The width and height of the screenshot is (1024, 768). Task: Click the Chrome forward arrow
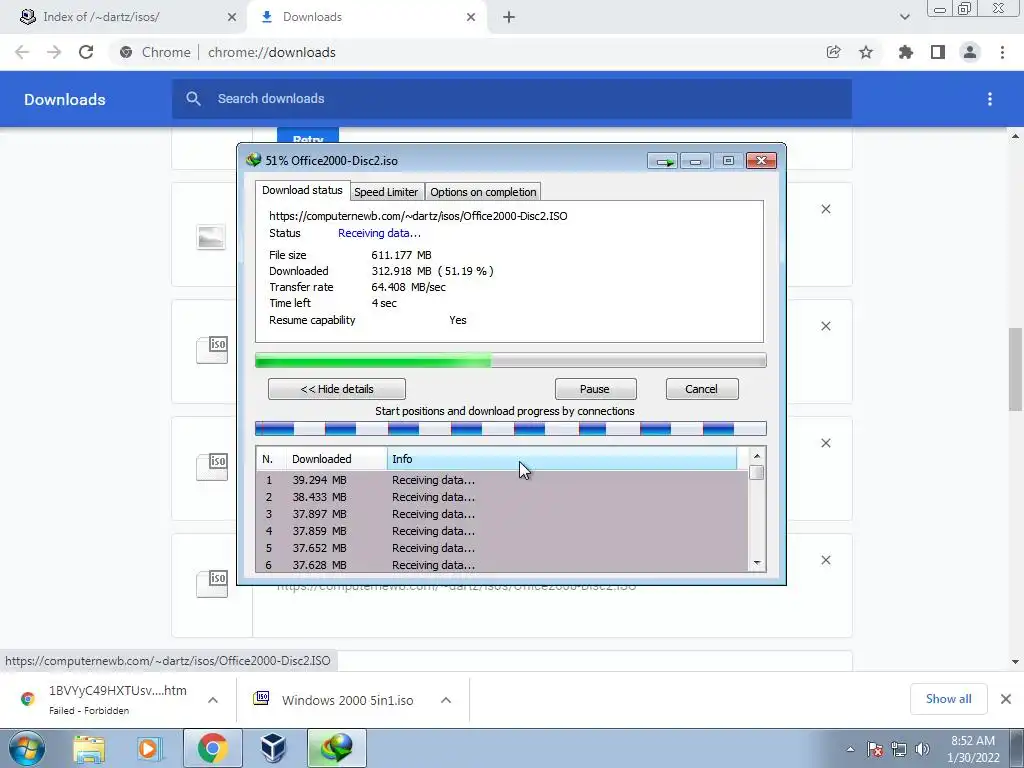[x=54, y=52]
